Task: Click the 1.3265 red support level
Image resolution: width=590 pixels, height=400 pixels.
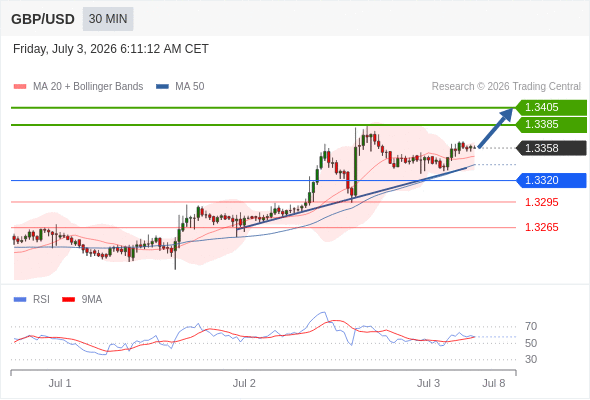Action: tap(541, 227)
